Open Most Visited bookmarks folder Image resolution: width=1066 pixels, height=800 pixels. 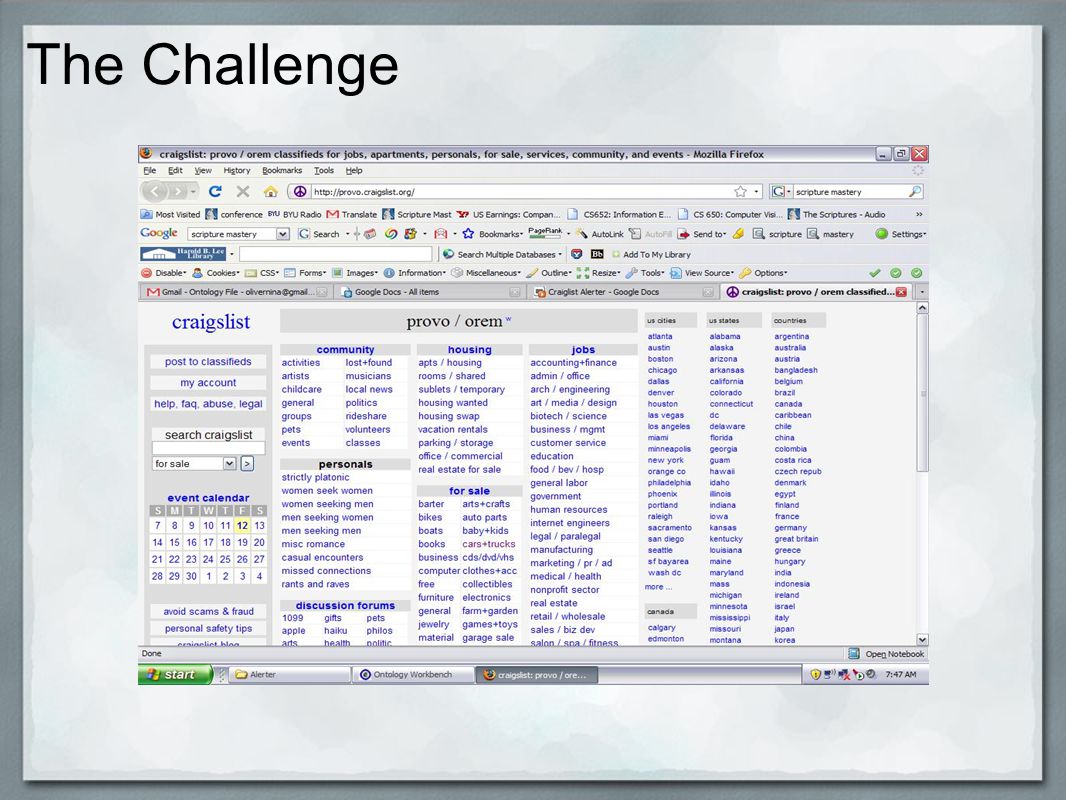tap(170, 214)
